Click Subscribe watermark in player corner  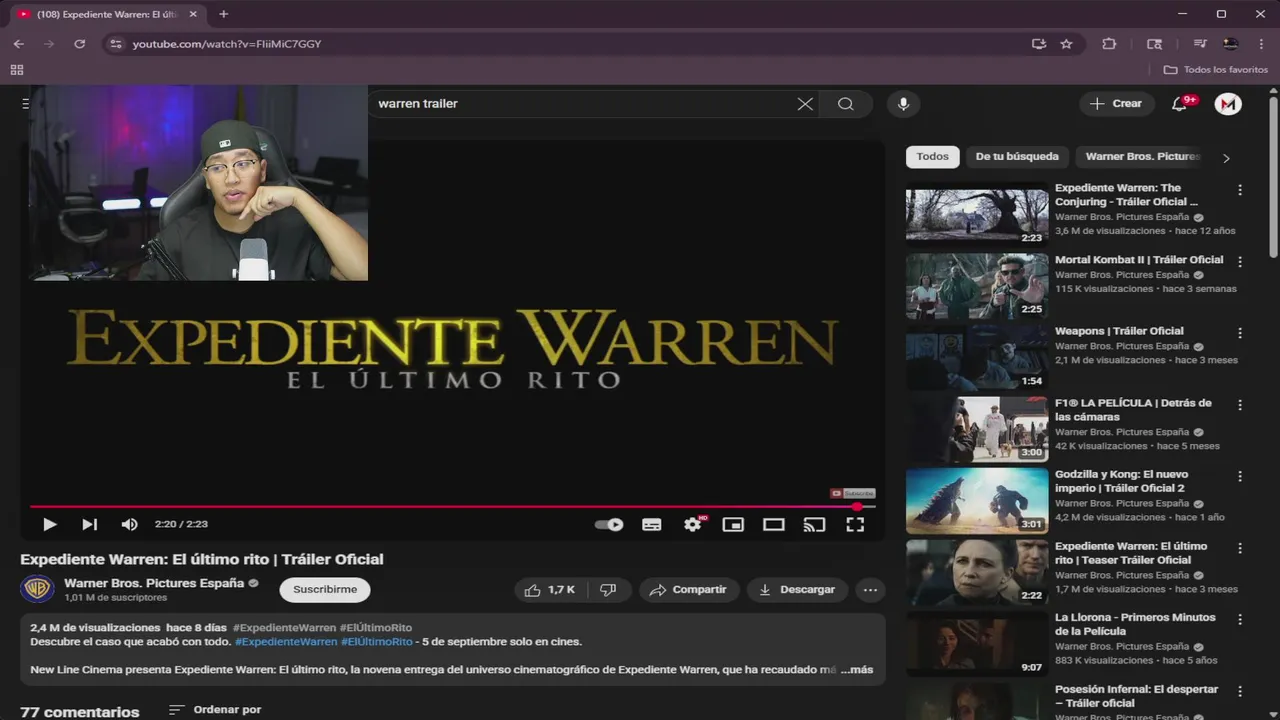point(853,493)
